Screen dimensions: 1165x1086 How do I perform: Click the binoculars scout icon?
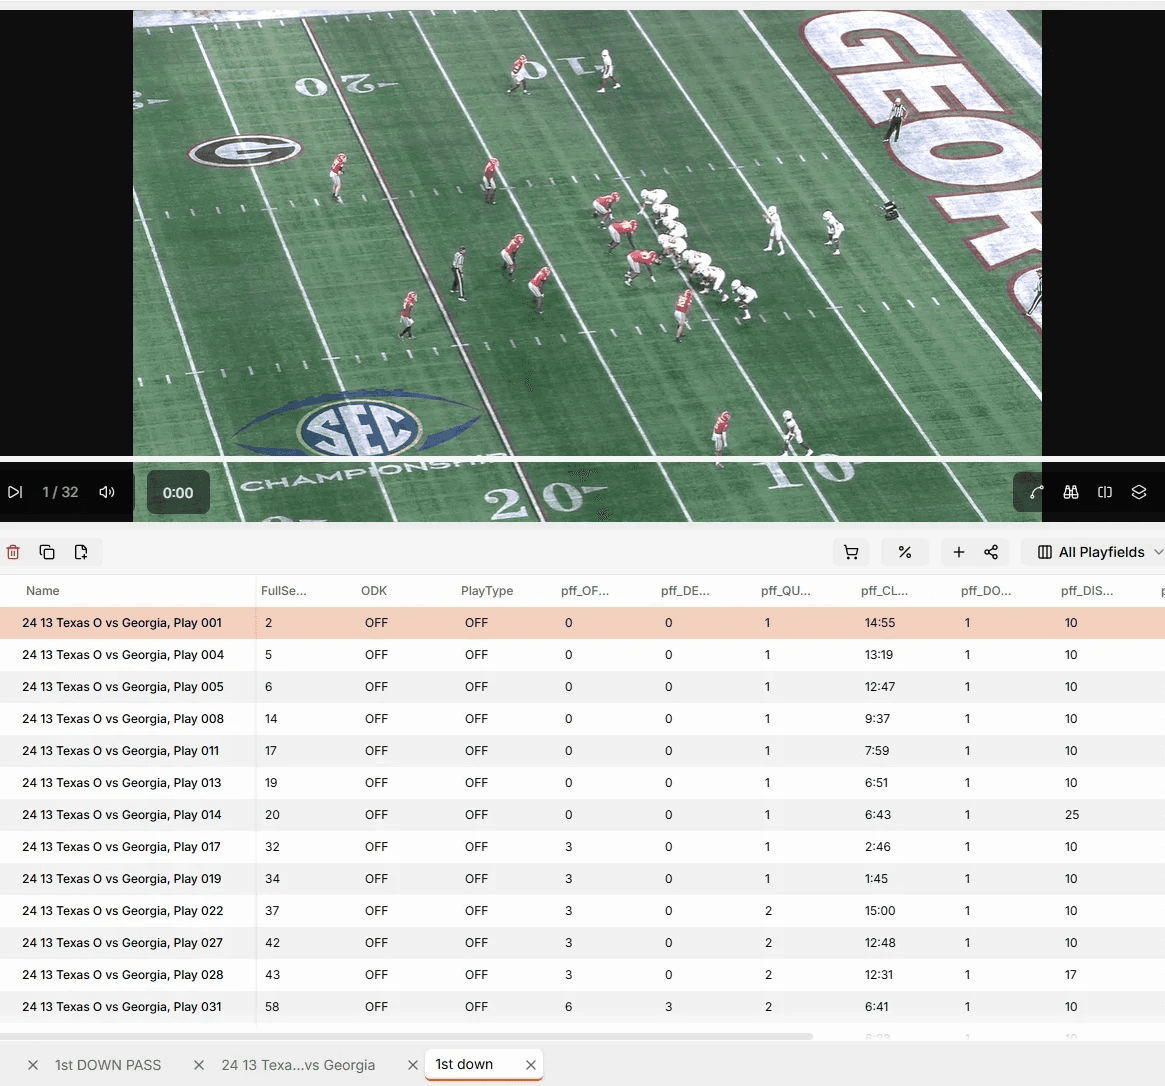[x=1071, y=492]
